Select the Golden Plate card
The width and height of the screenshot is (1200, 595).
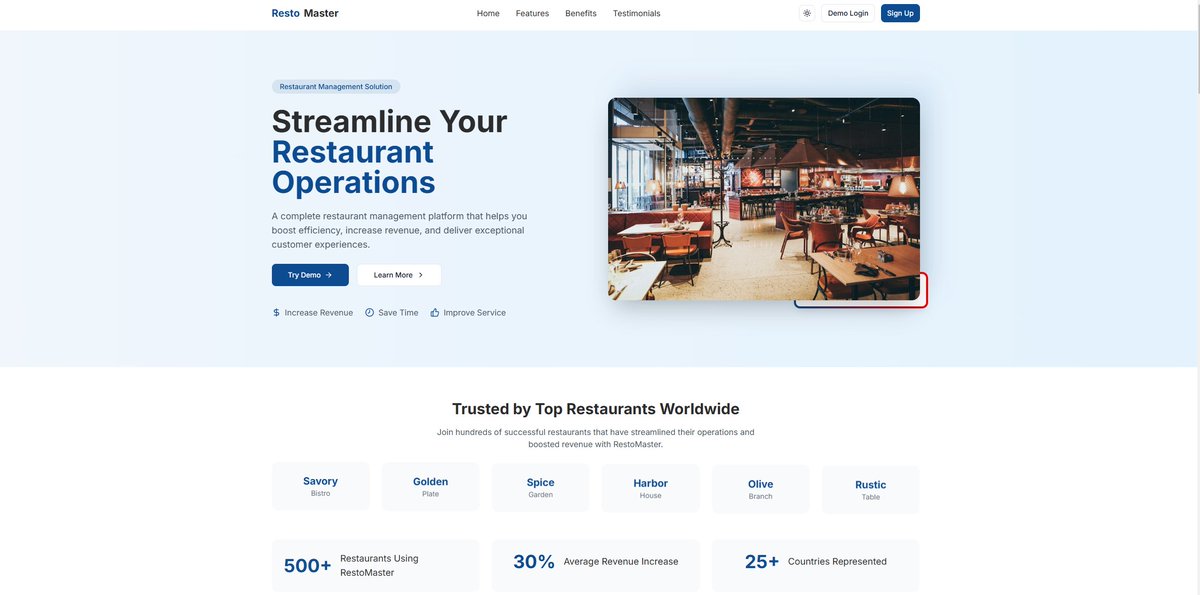(x=430, y=486)
